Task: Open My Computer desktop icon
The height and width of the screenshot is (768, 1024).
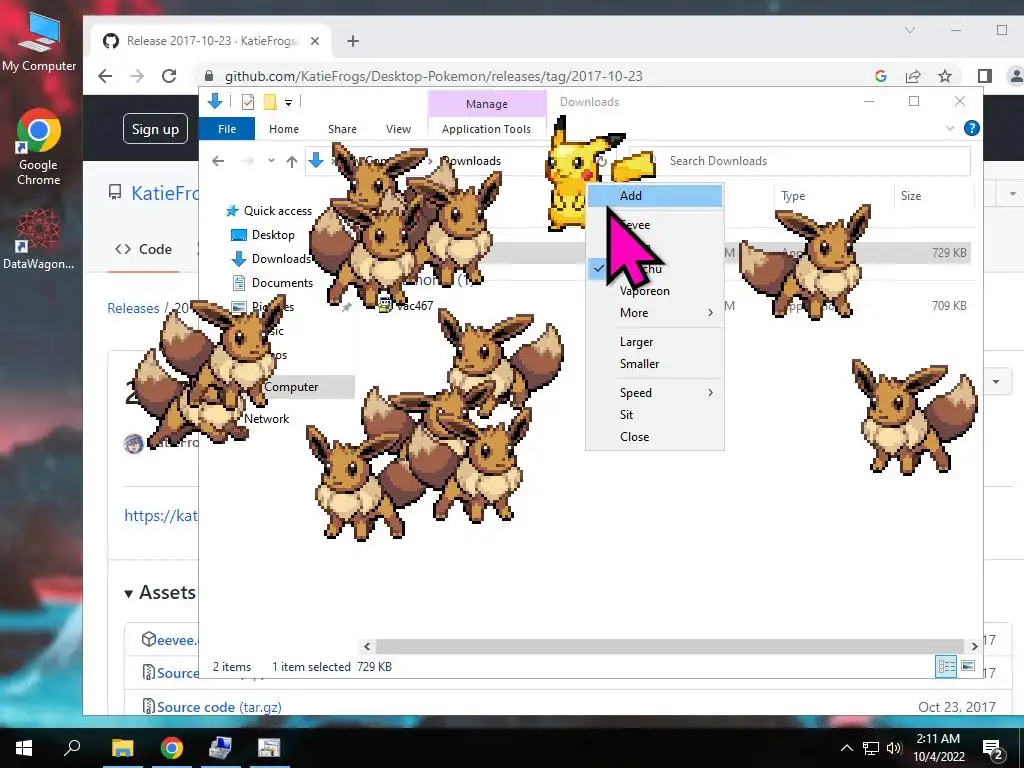Action: point(39,42)
